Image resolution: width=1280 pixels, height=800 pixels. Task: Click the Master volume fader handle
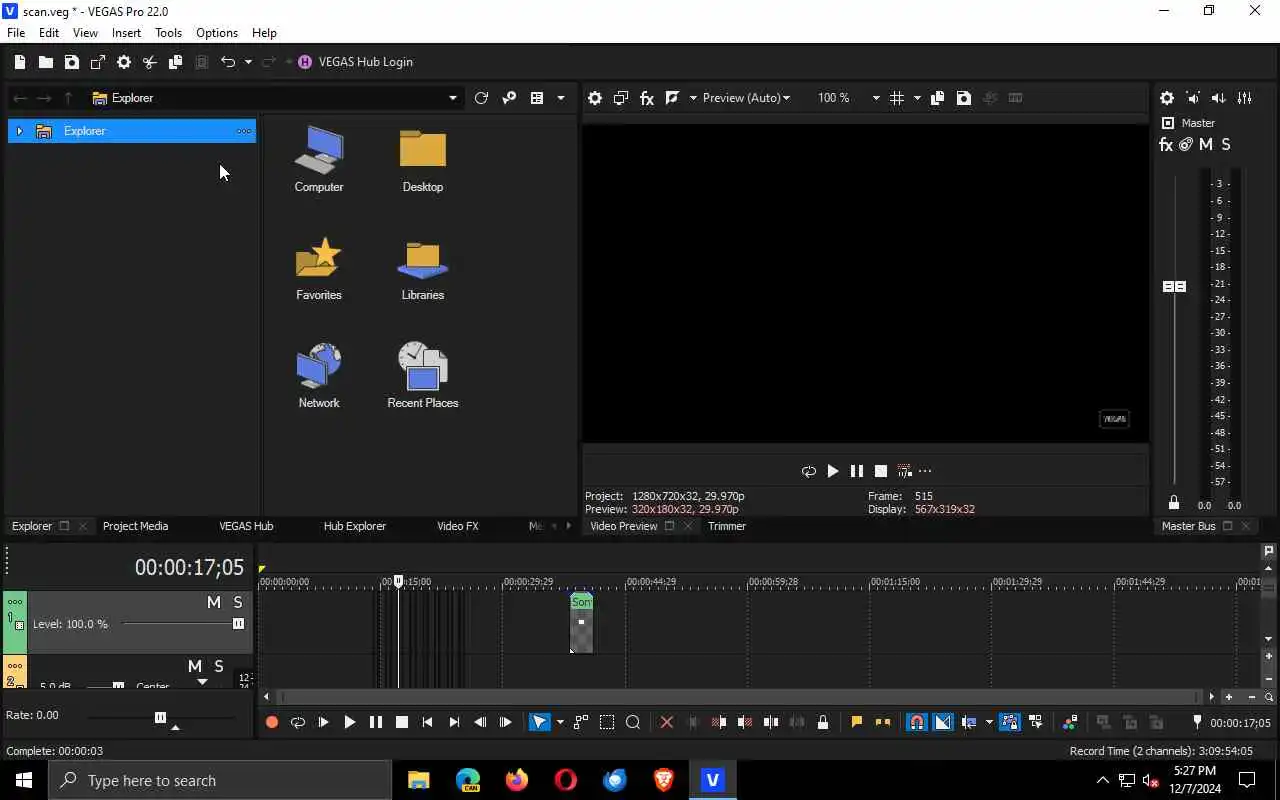pyautogui.click(x=1174, y=286)
